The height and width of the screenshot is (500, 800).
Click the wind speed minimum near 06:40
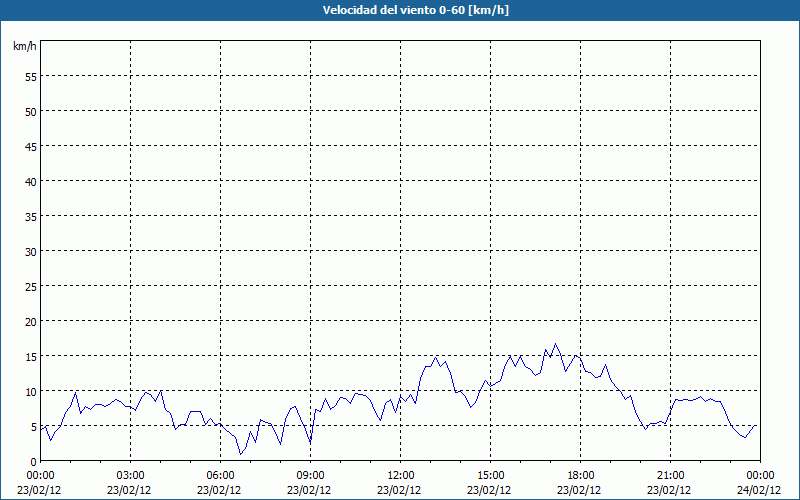[240, 454]
